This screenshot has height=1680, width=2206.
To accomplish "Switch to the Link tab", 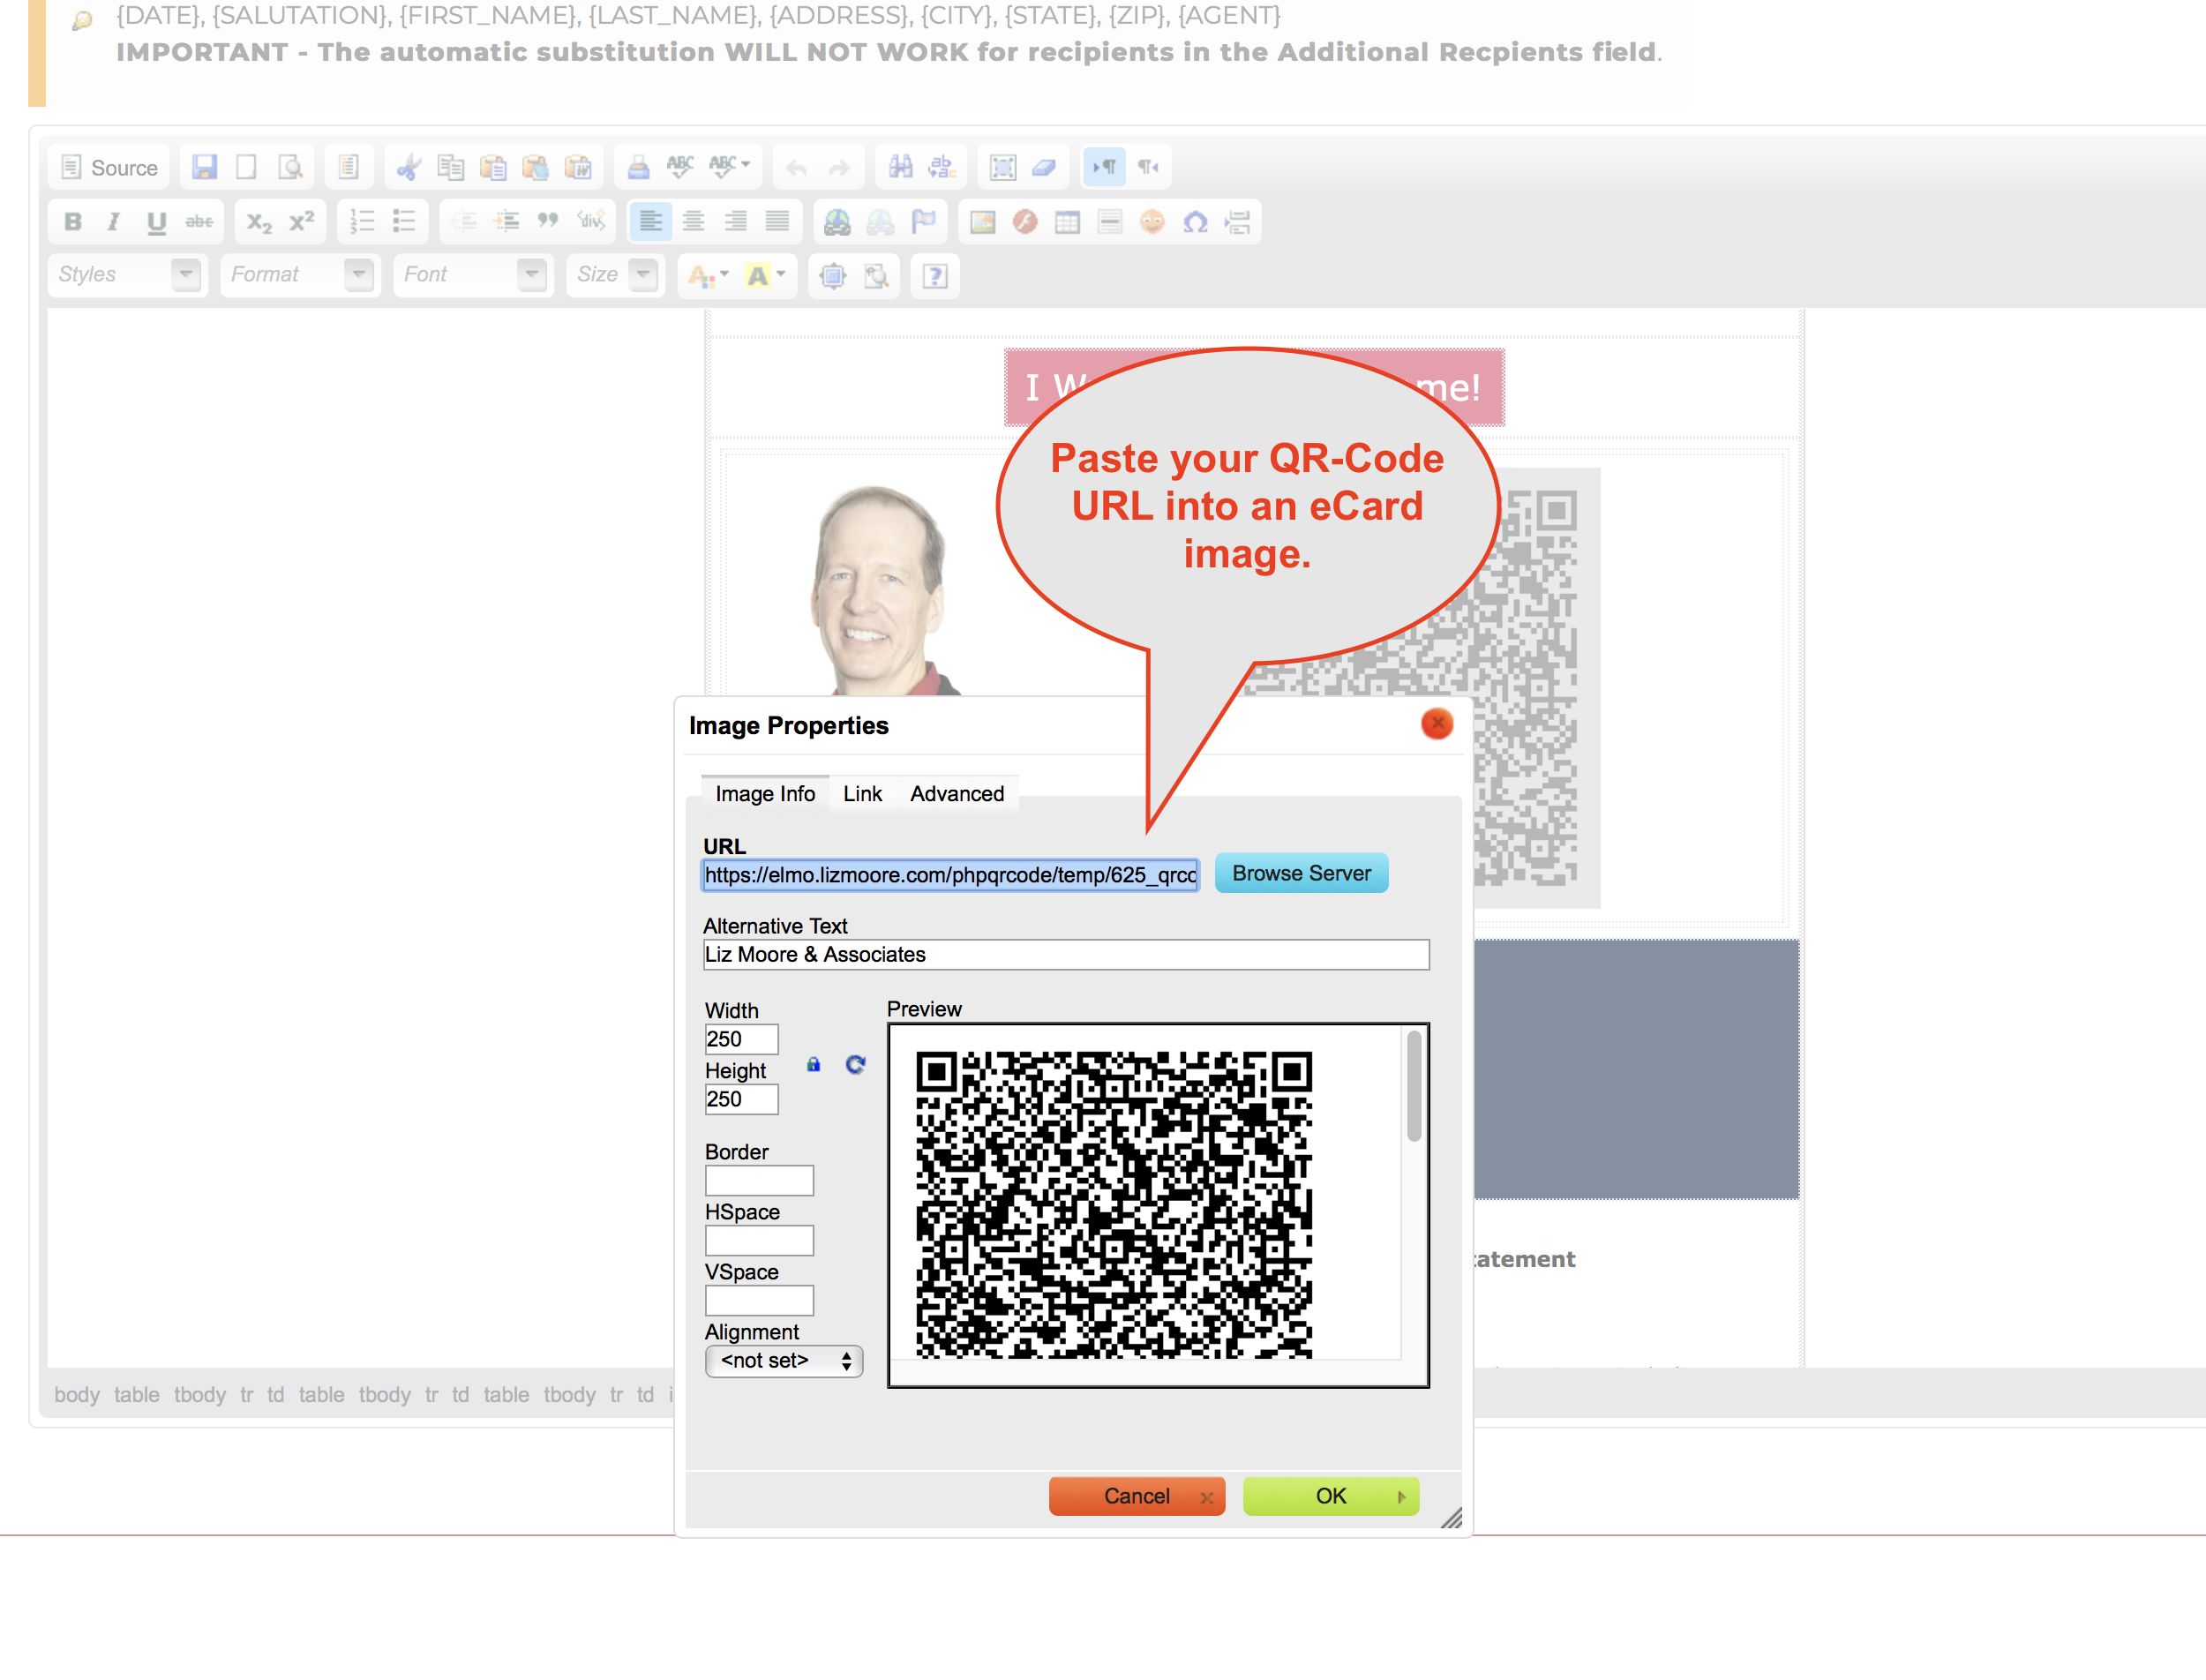I will coord(861,793).
